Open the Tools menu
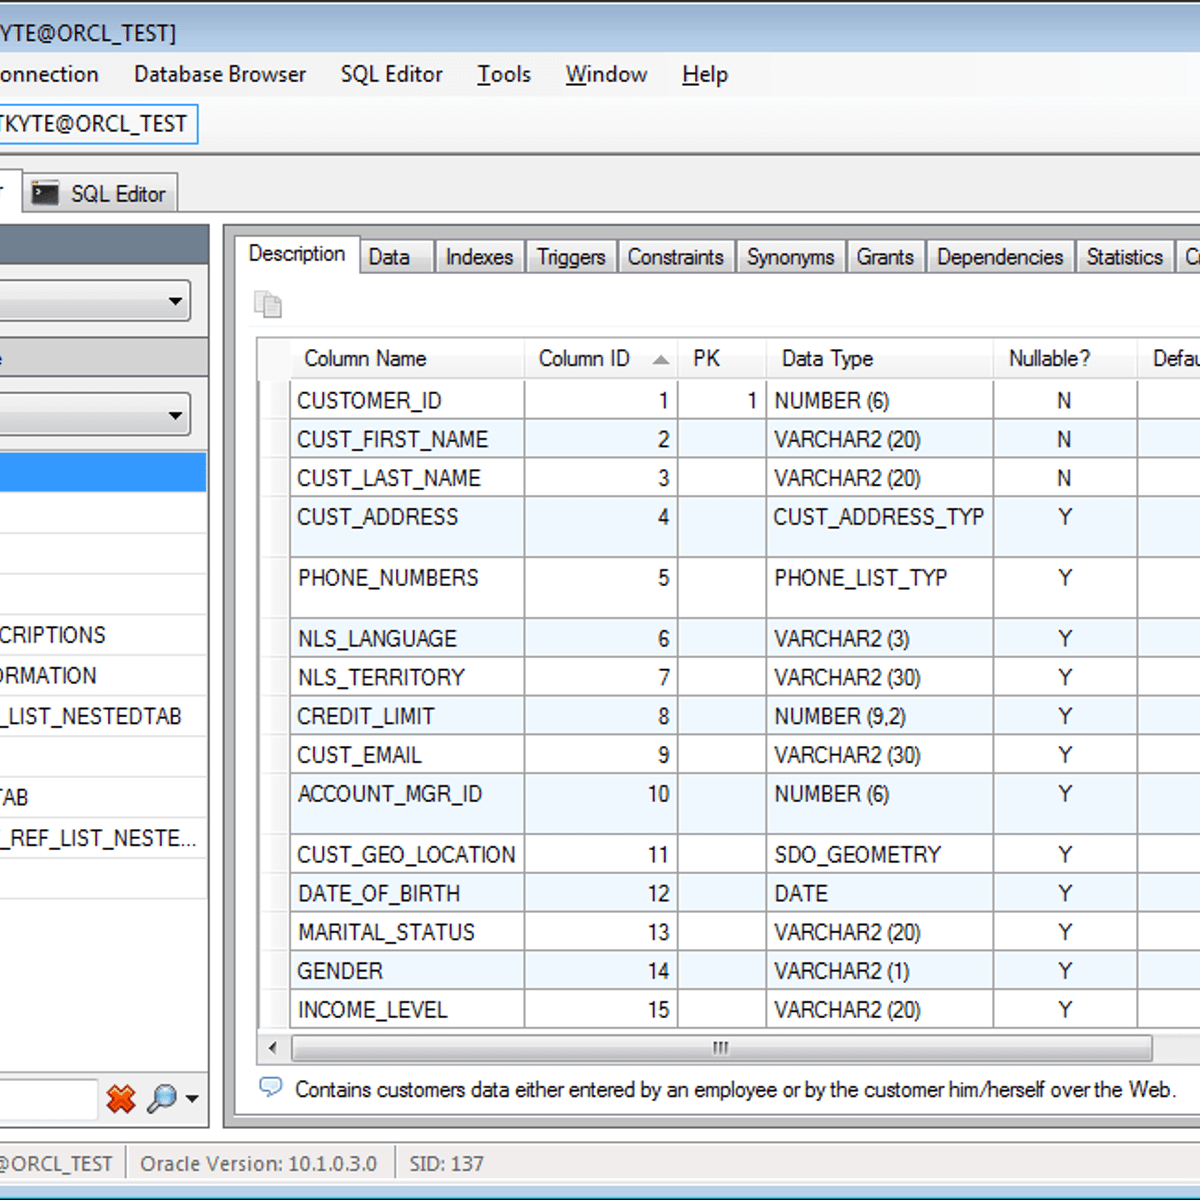Screen dimensions: 1200x1200 click(503, 74)
